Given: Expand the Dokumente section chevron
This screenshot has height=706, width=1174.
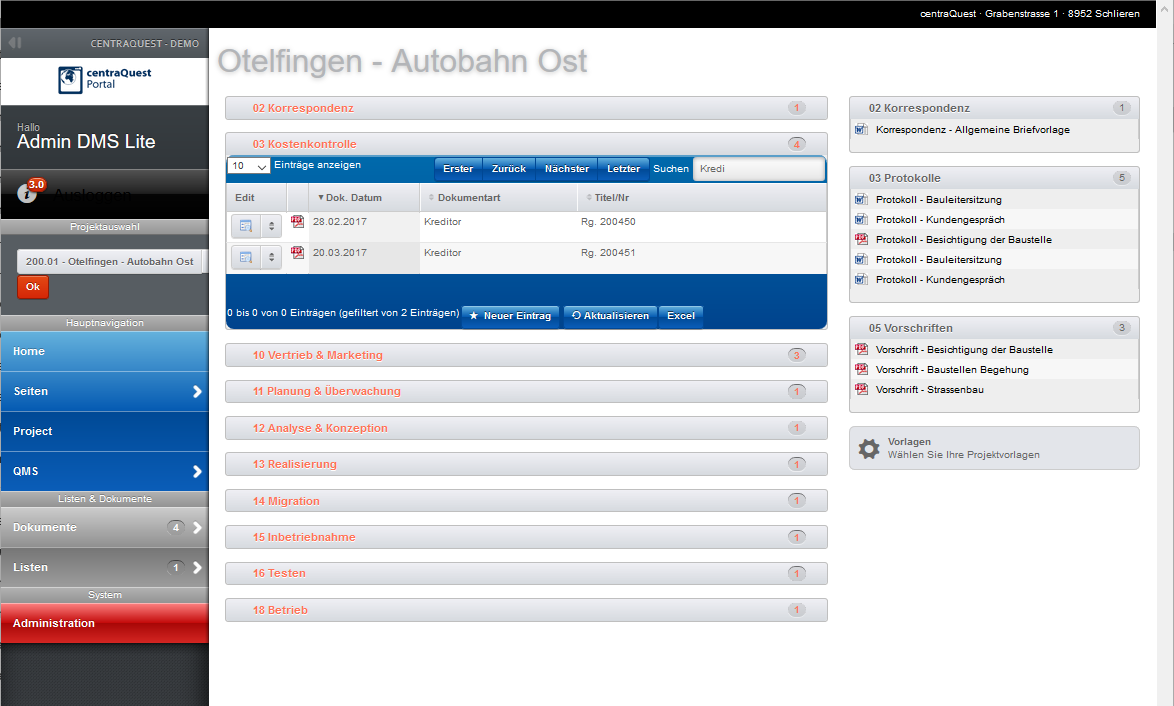Looking at the screenshot, I should coord(197,527).
